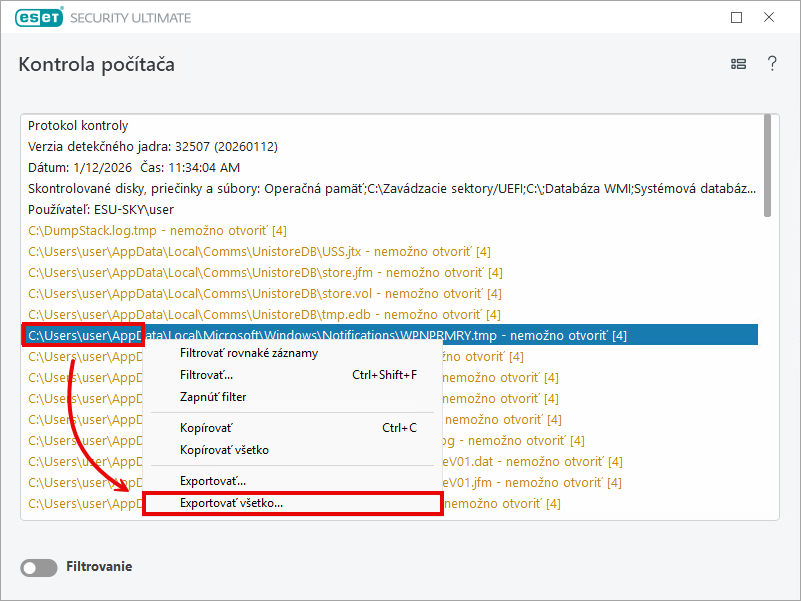Open help via the question mark icon
The image size is (801, 601).
coord(772,64)
